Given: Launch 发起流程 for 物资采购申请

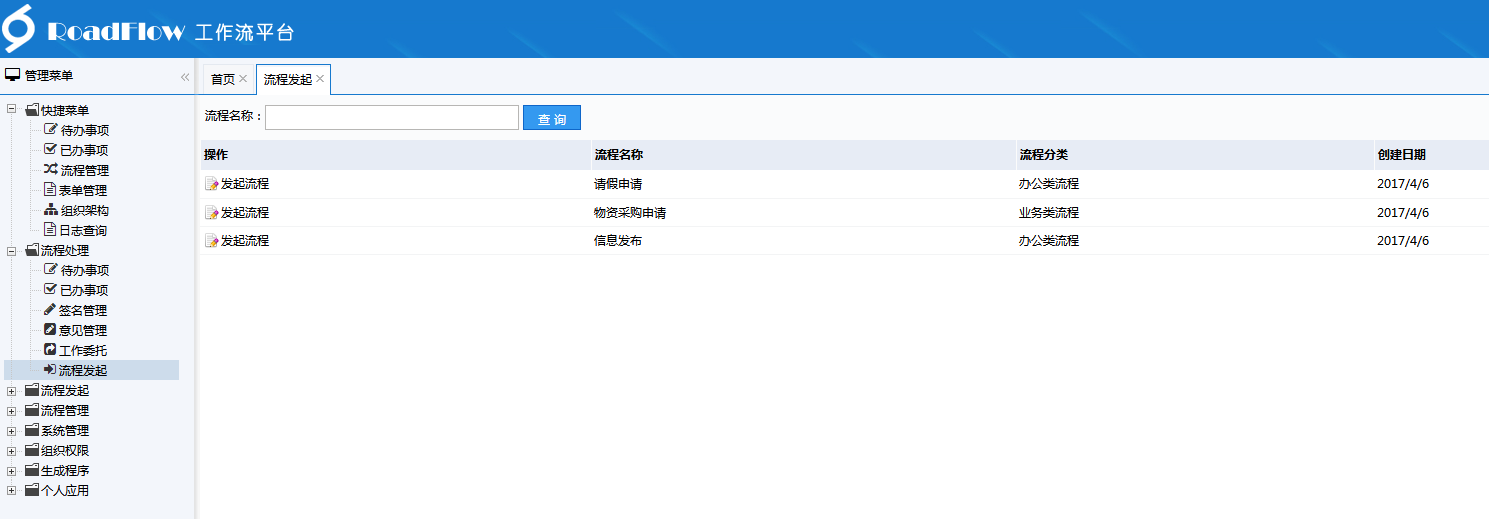Looking at the screenshot, I should click(x=237, y=213).
